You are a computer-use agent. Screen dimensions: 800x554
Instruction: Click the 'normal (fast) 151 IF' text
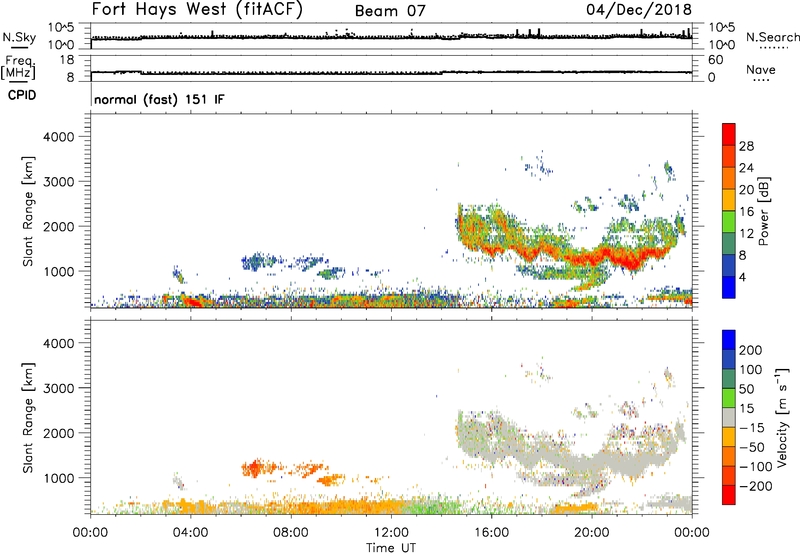[159, 99]
